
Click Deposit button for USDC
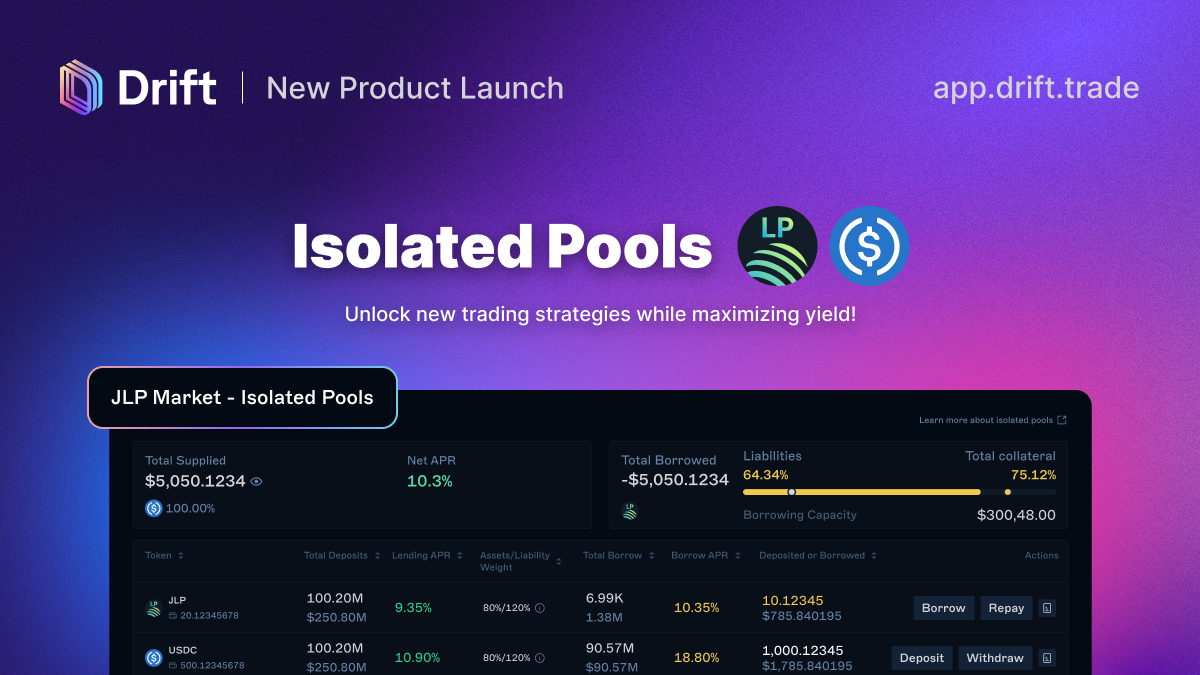point(921,658)
